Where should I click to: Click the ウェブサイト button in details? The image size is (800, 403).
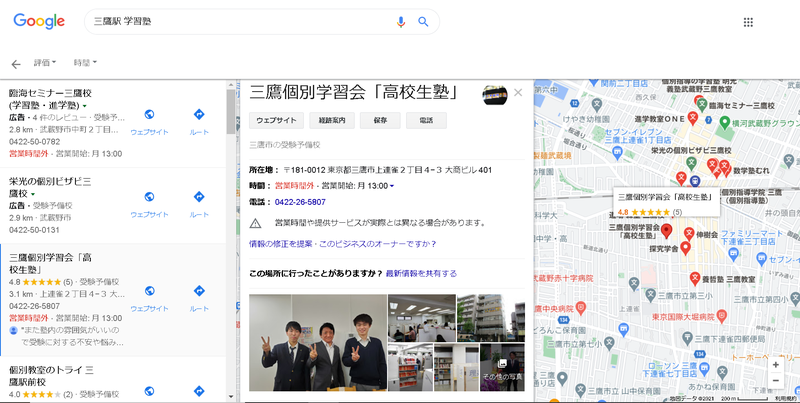pos(277,120)
